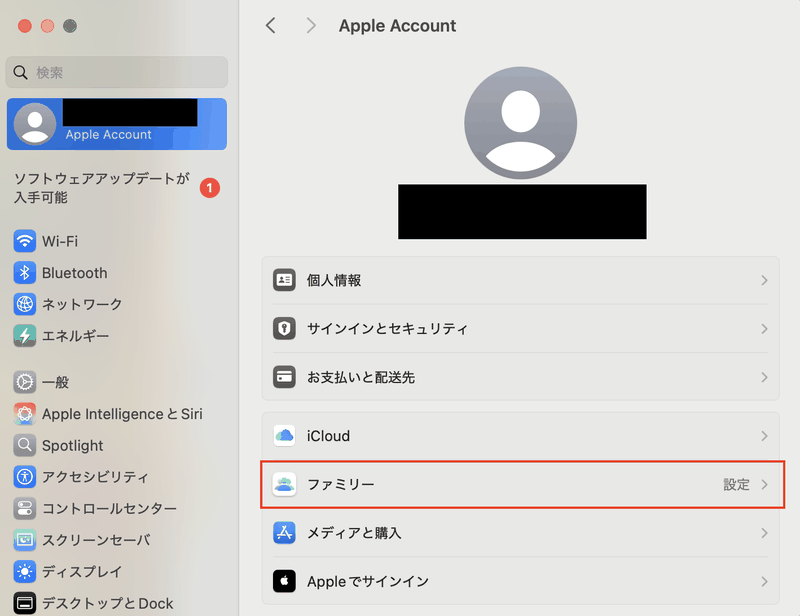The height and width of the screenshot is (616, 800).
Task: Select Wi-Fi label in sidebar
Action: coord(60,241)
